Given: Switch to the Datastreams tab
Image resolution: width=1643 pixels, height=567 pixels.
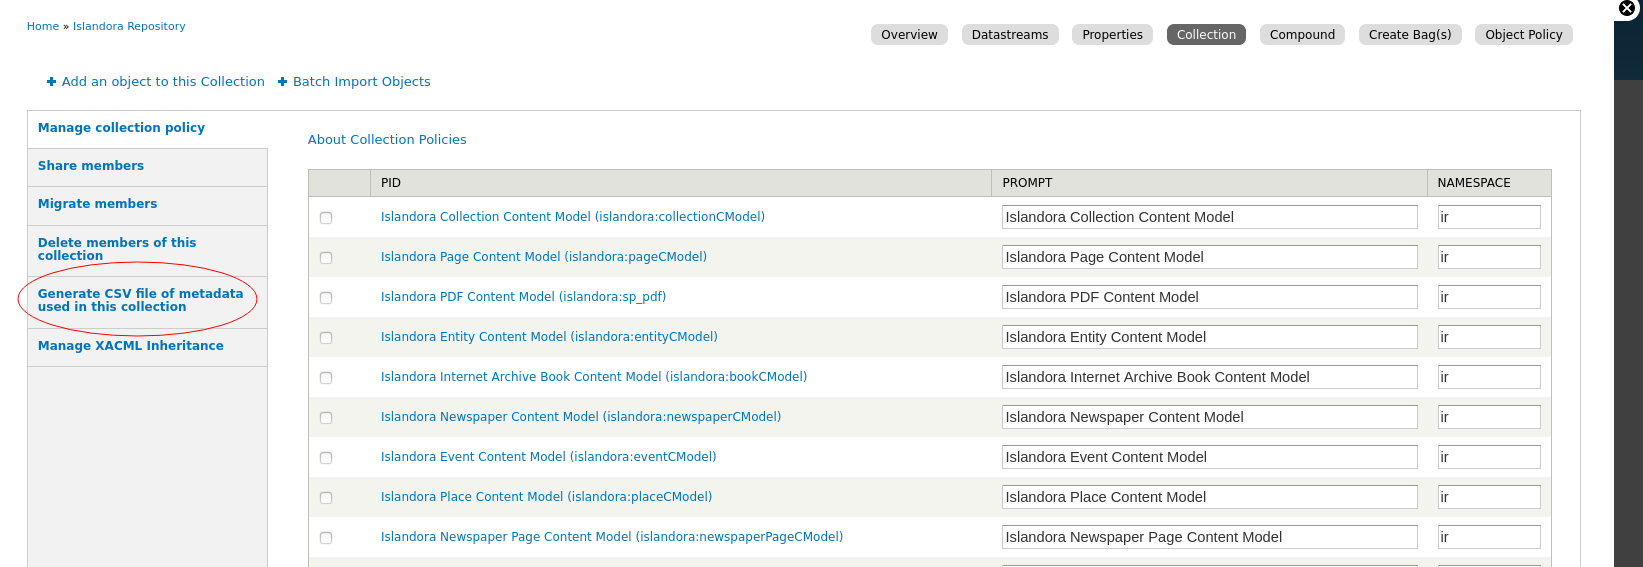Looking at the screenshot, I should (1010, 35).
